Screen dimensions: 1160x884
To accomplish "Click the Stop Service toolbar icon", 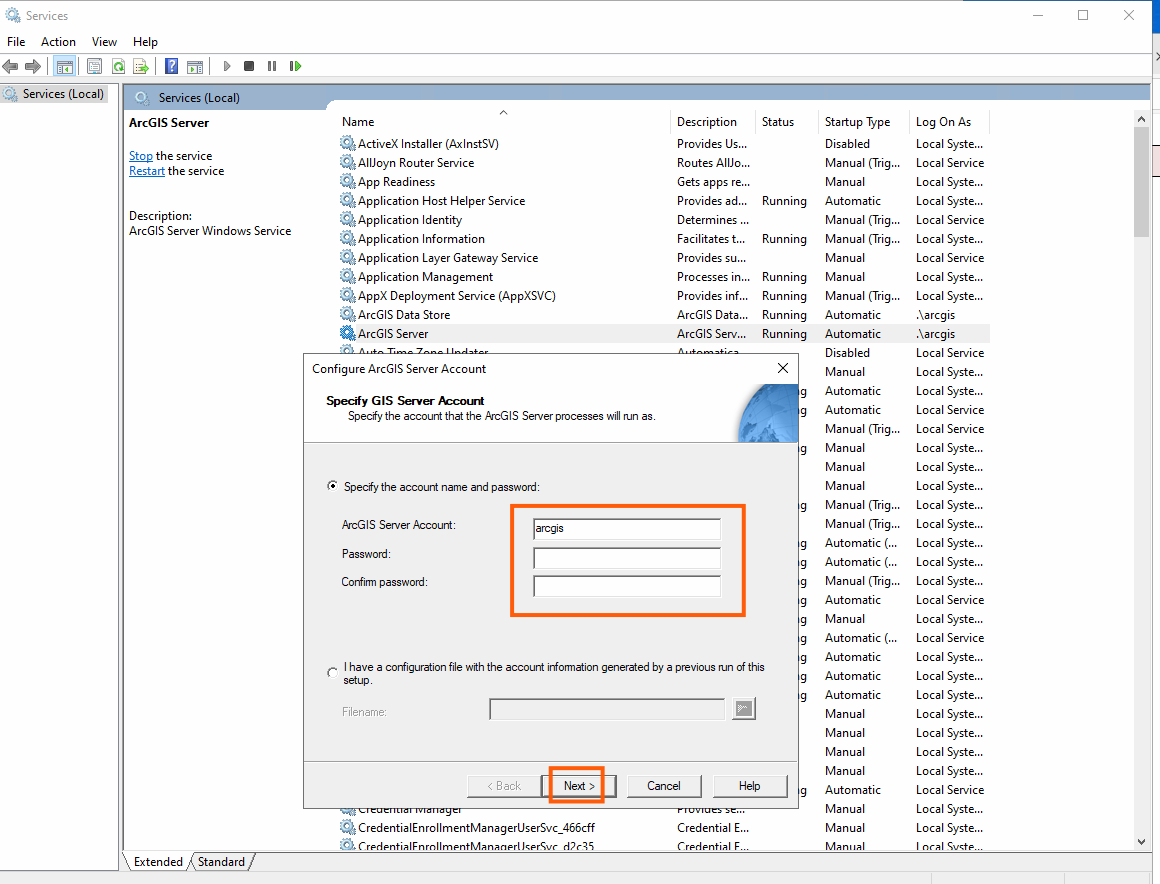I will click(x=249, y=67).
